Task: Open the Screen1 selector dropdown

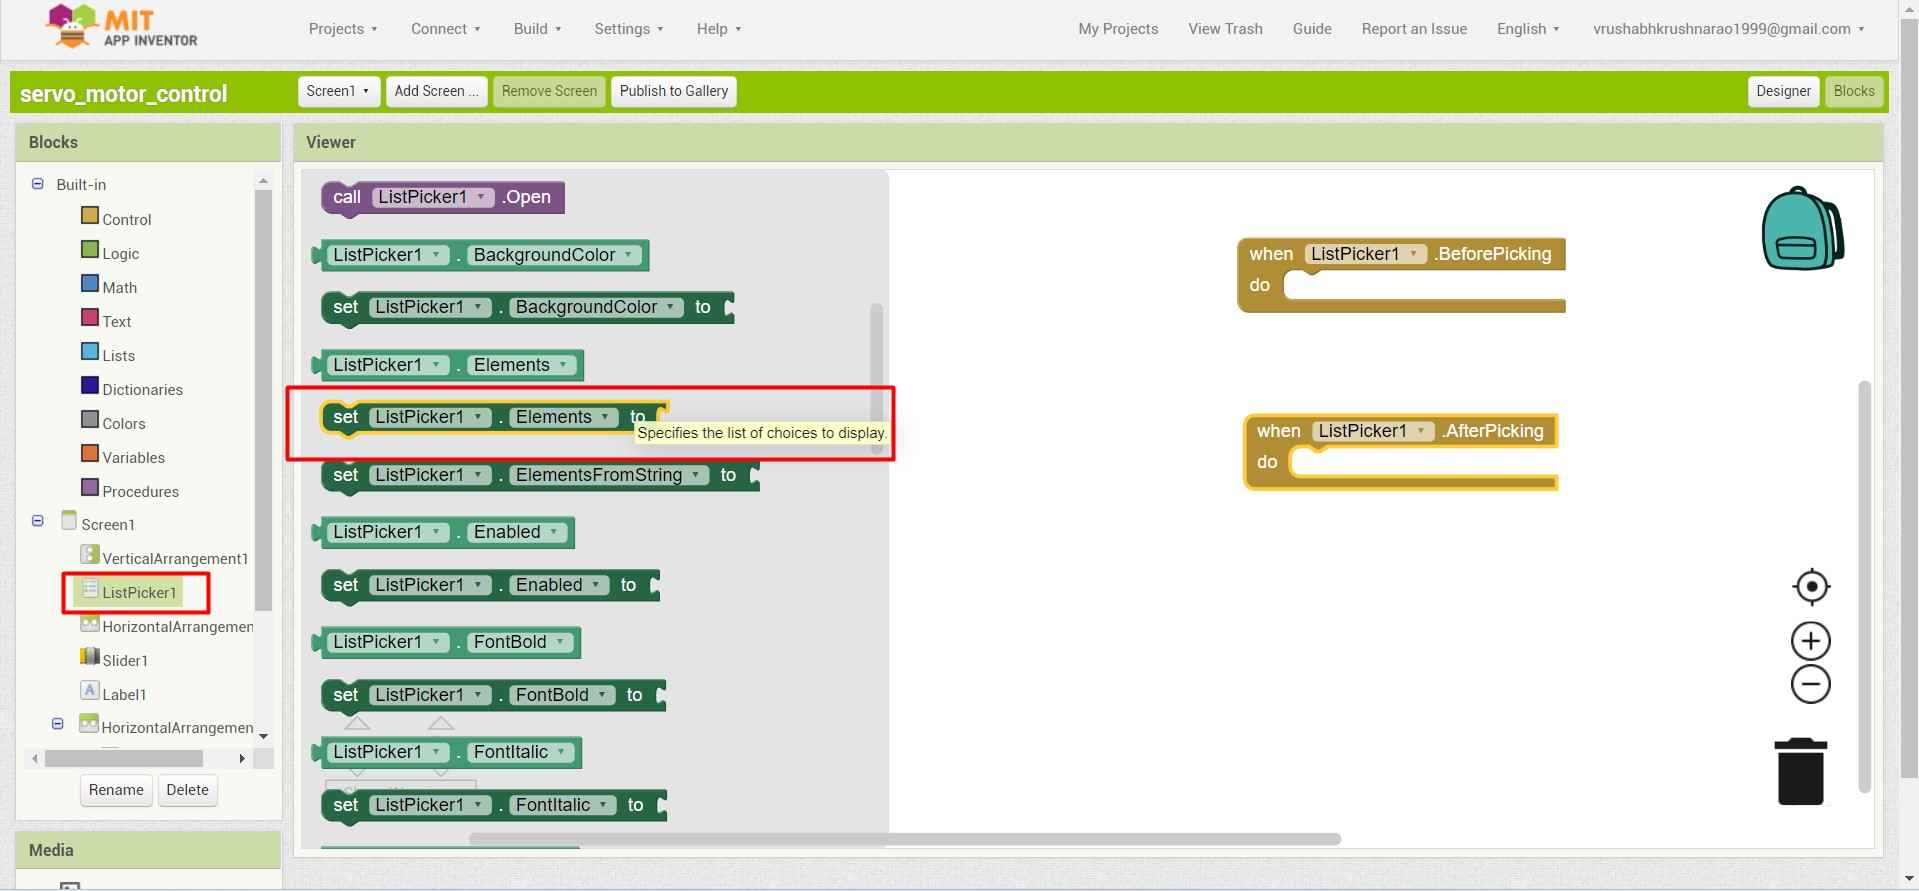Action: (x=338, y=91)
